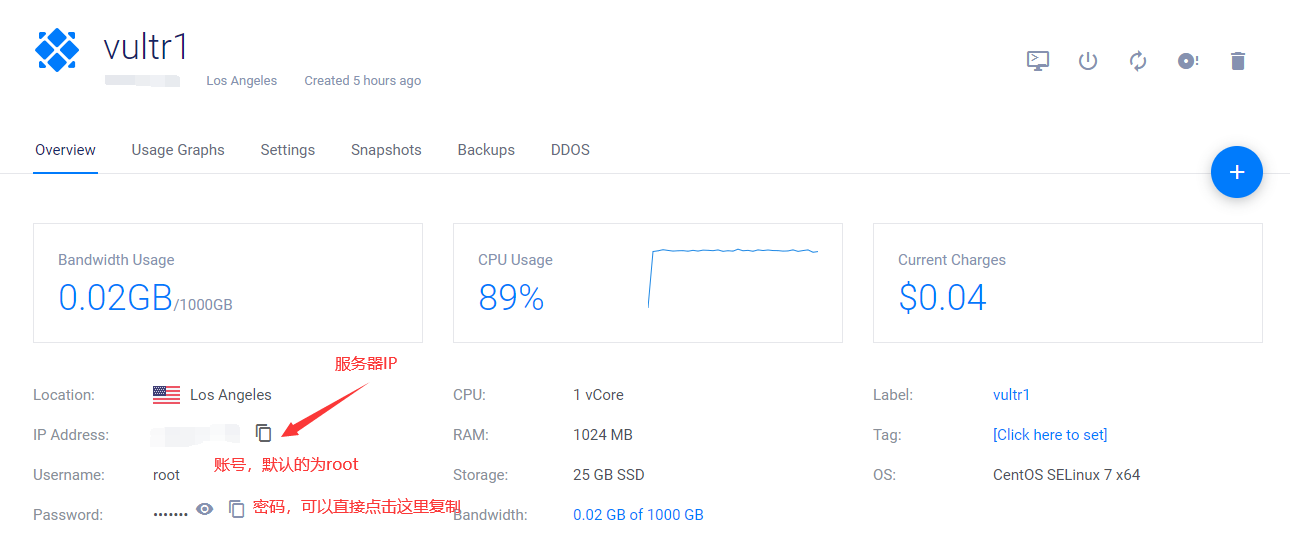The image size is (1290, 555).
Task: Click the vultr1 server title
Action: [x=146, y=47]
